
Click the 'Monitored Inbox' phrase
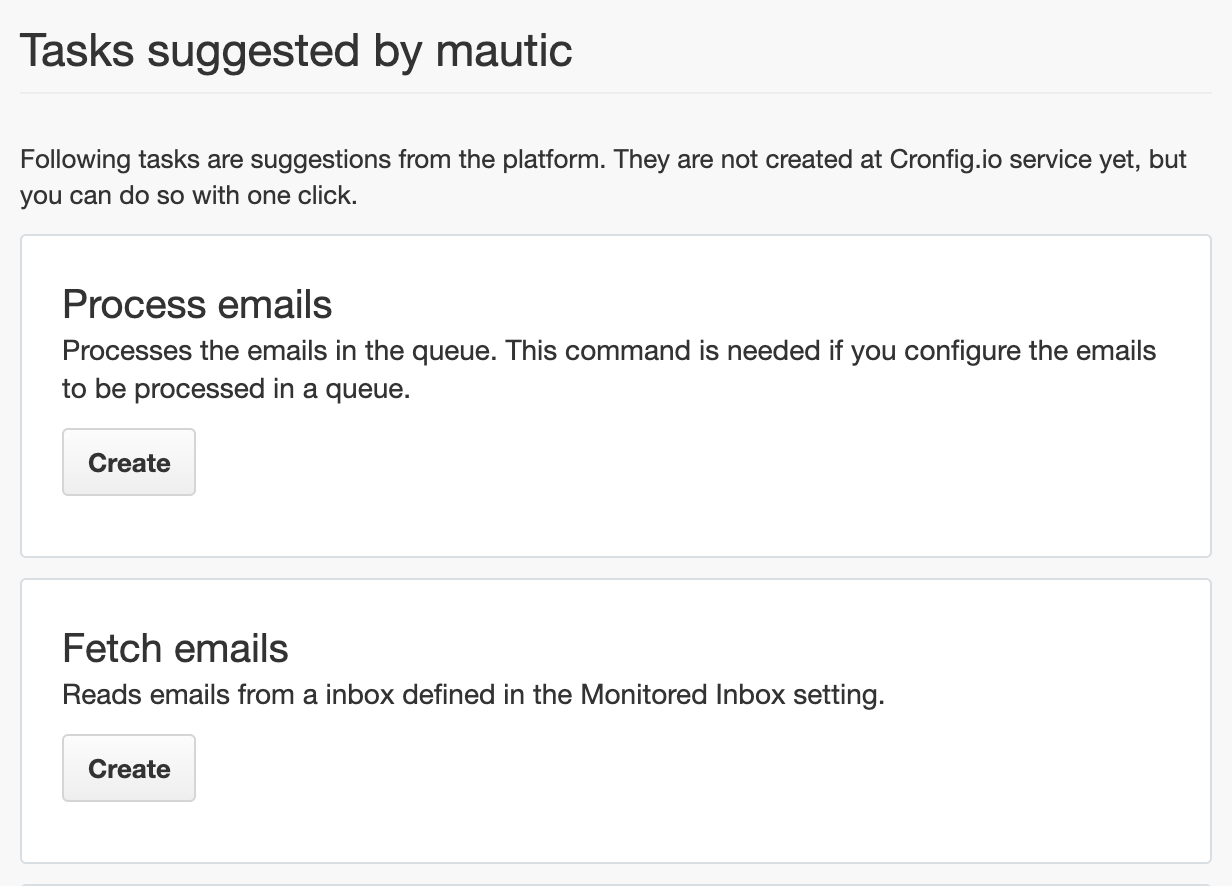[683, 694]
